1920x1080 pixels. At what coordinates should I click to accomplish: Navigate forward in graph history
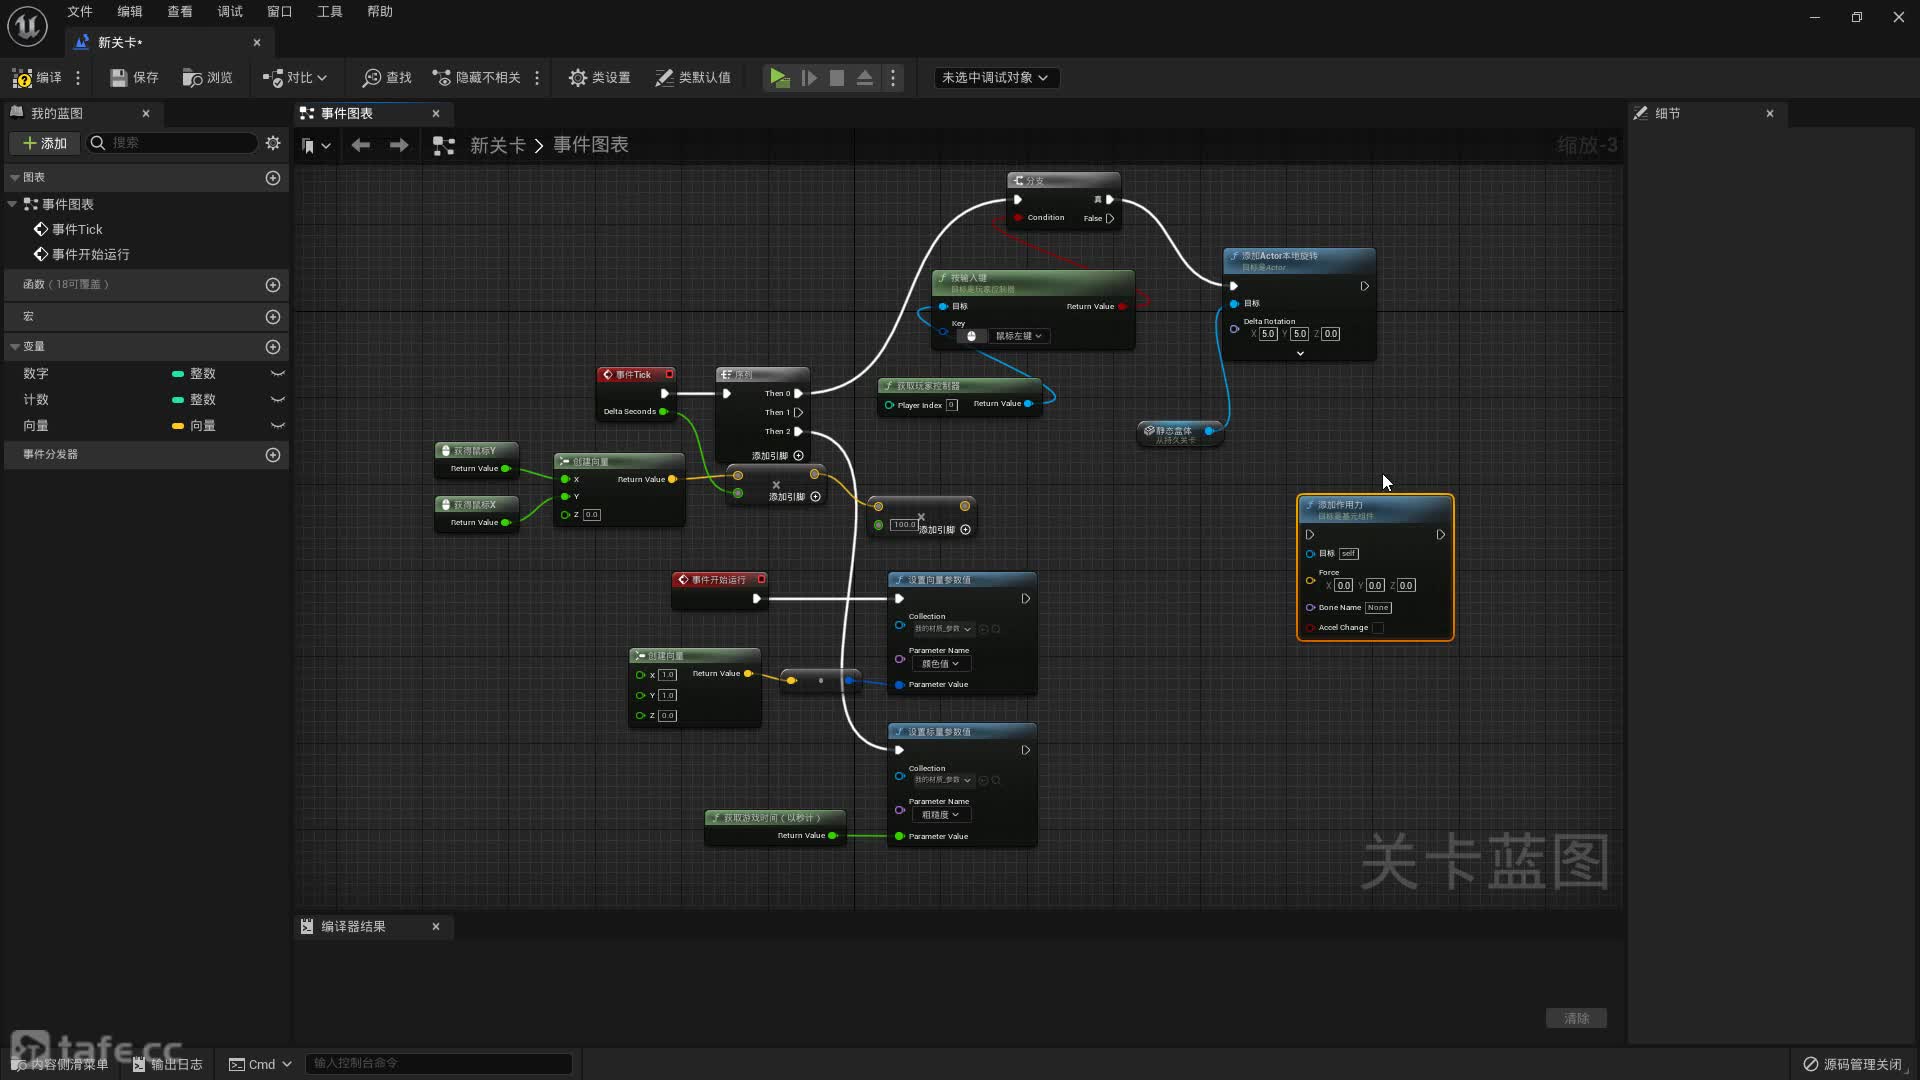coord(399,145)
